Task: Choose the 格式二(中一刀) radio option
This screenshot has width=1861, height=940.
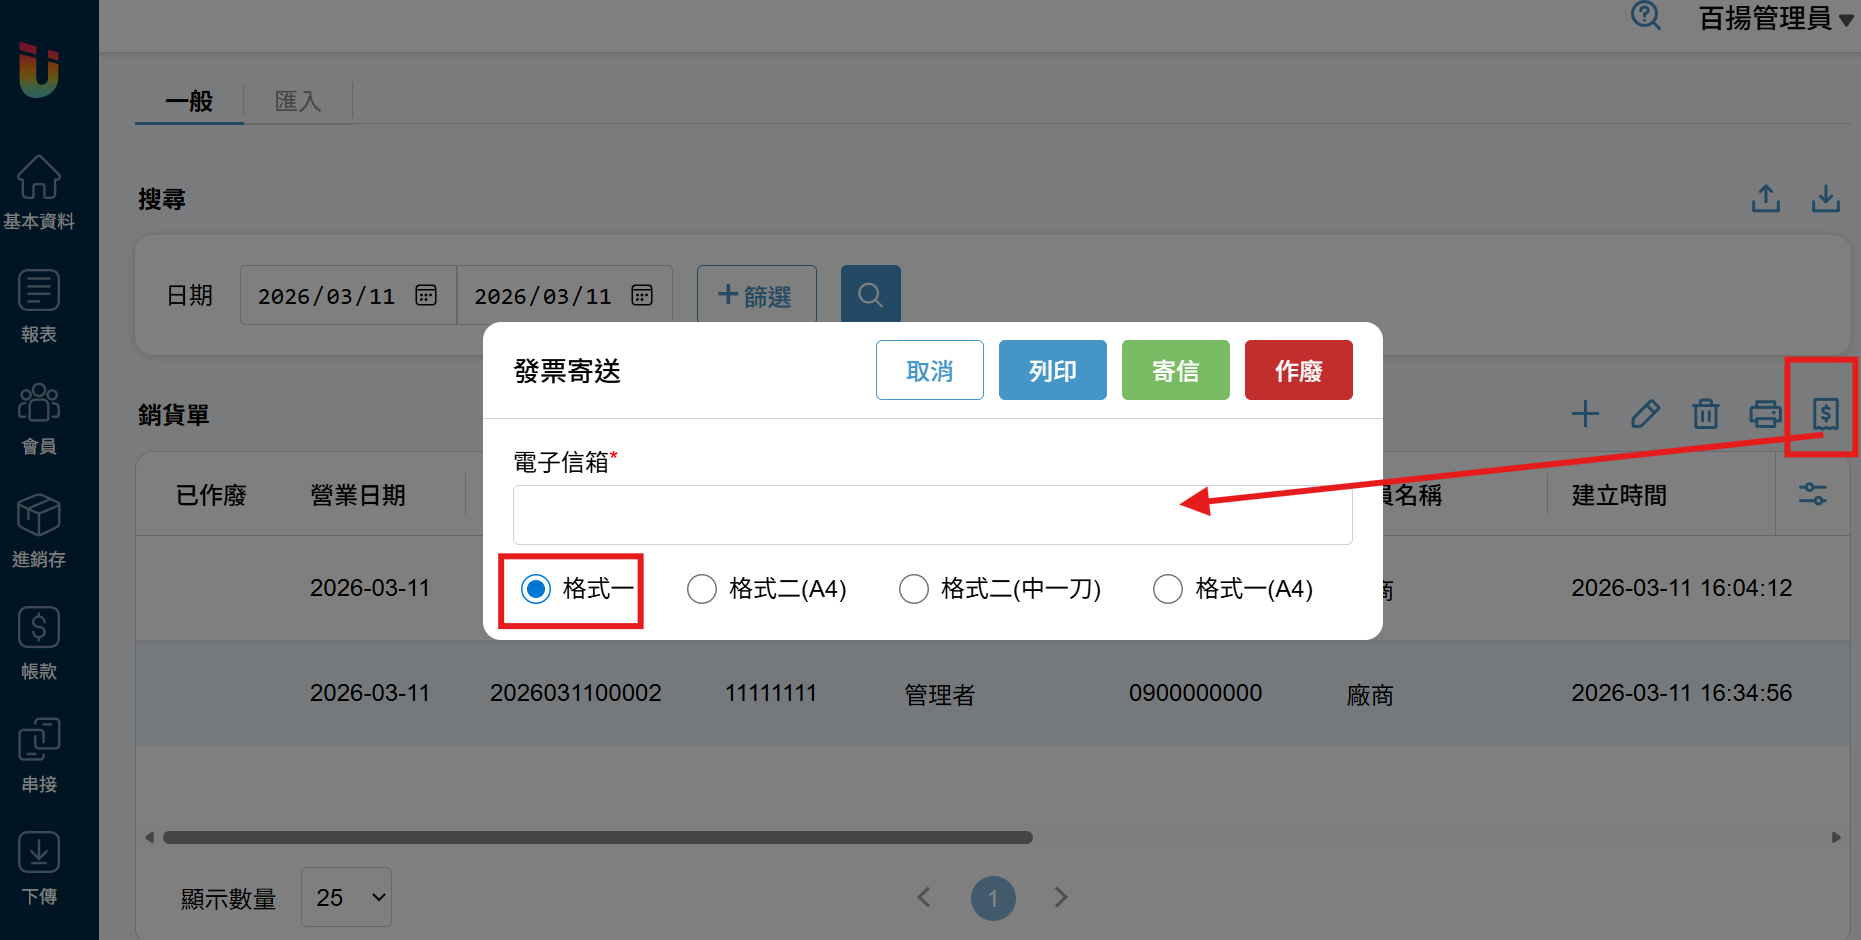Action: [914, 589]
